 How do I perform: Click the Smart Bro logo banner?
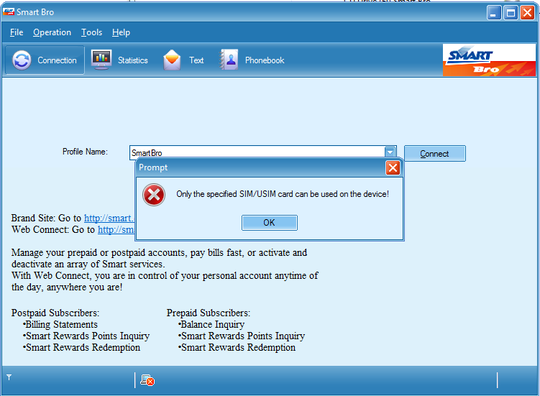(x=489, y=60)
